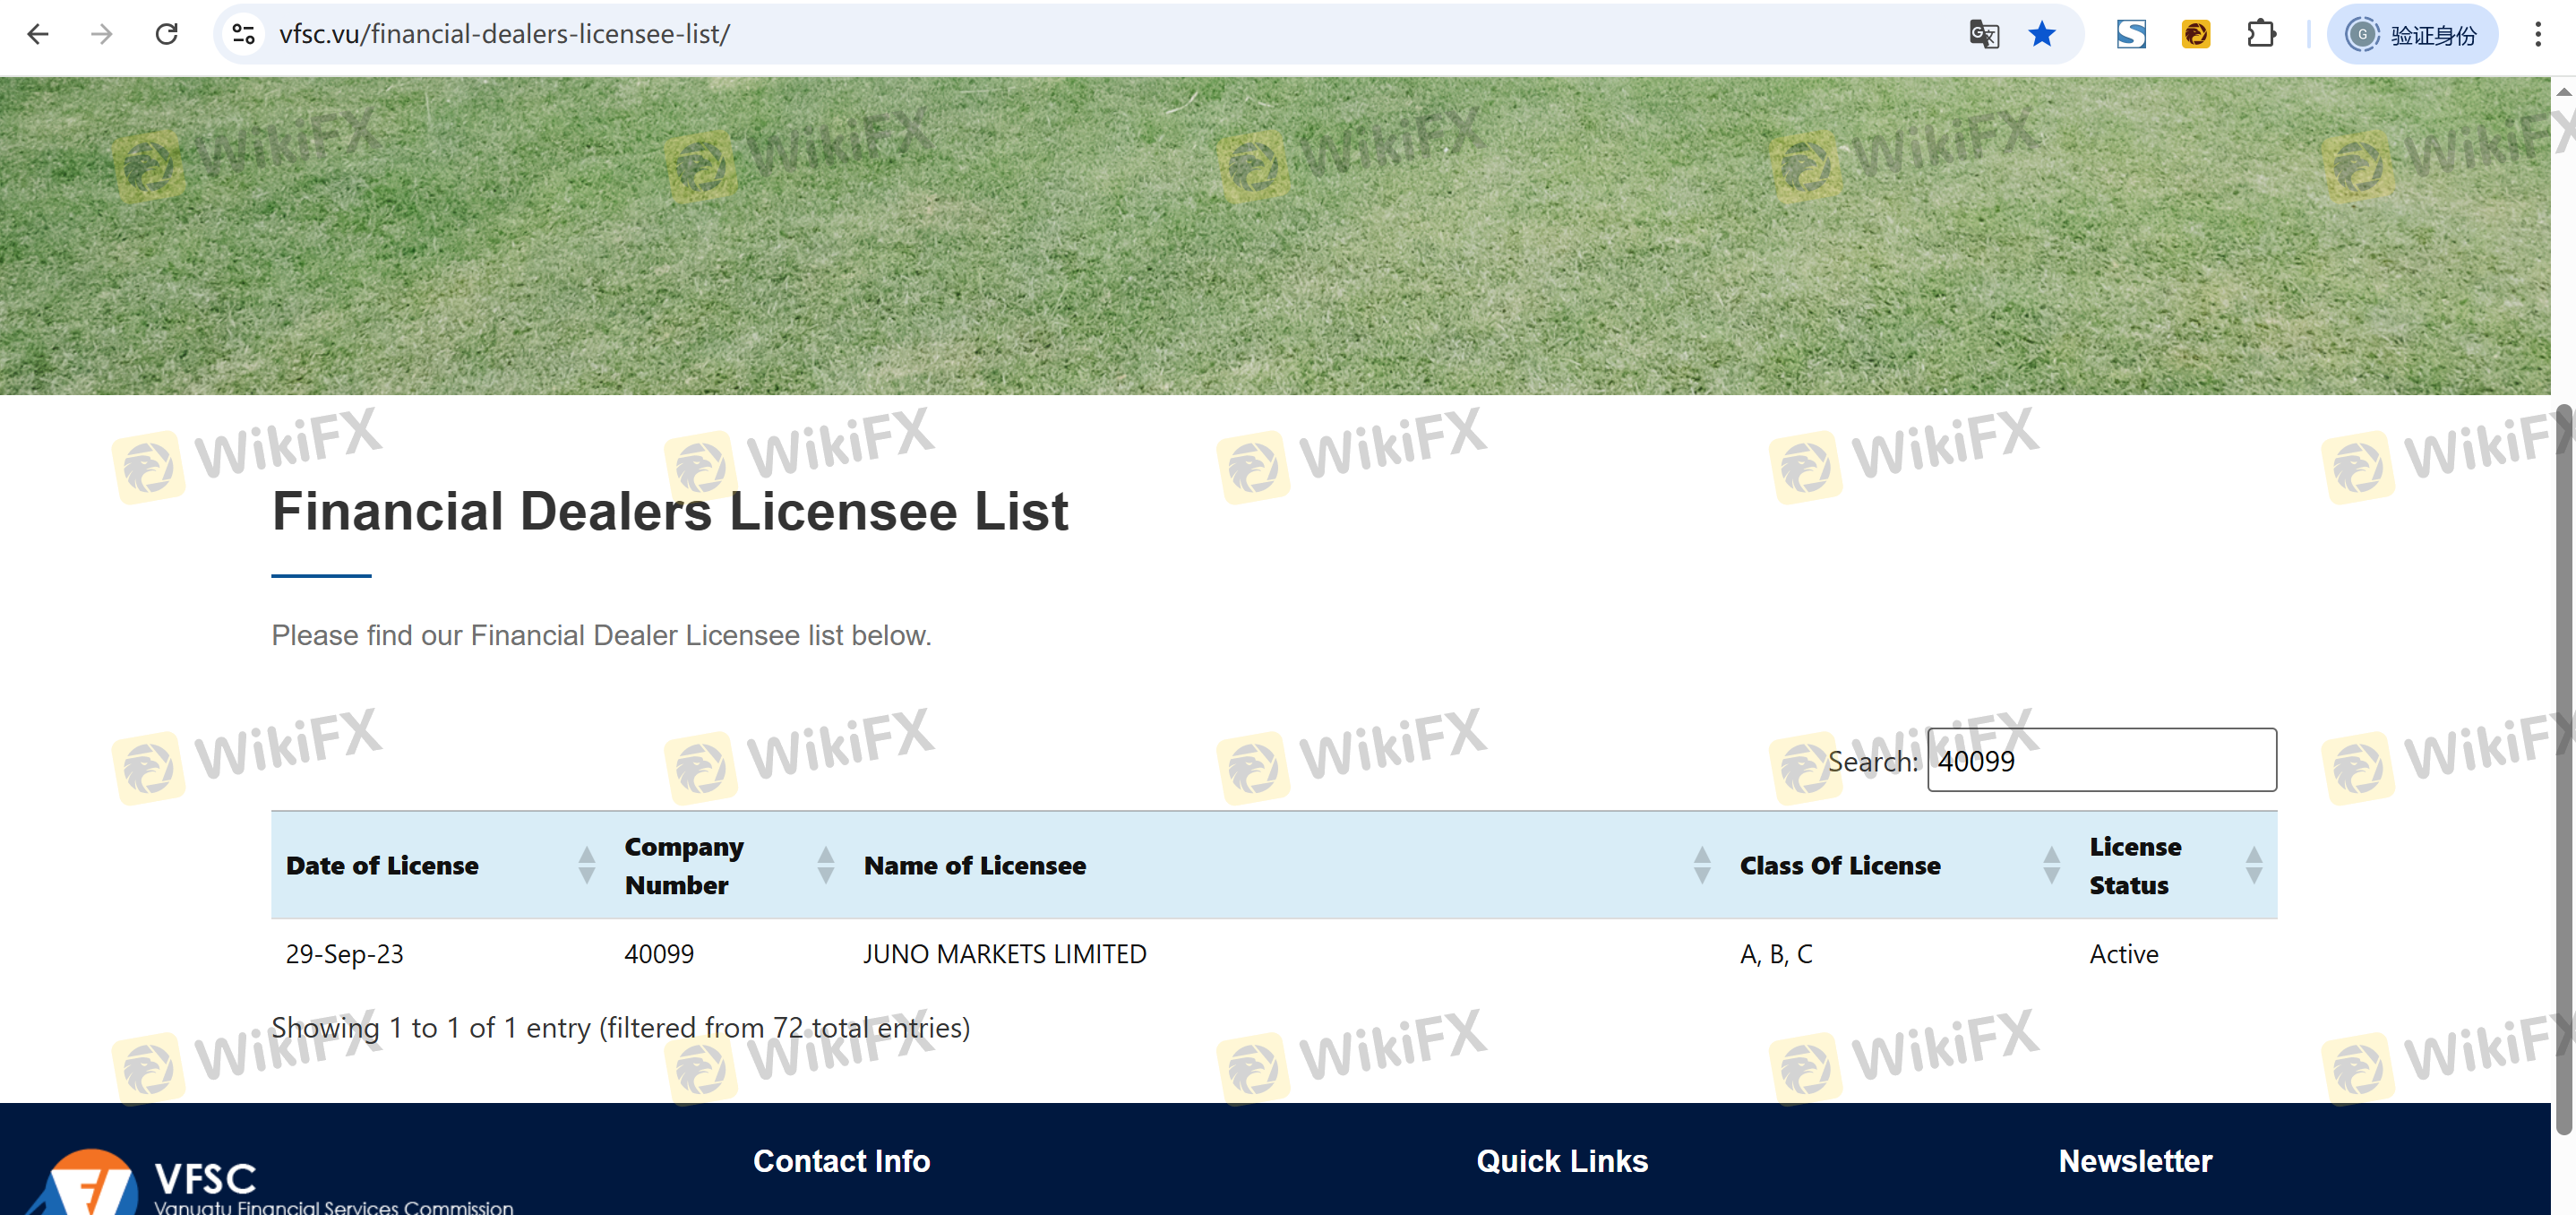
Task: Click the browser forward arrow
Action: point(101,34)
